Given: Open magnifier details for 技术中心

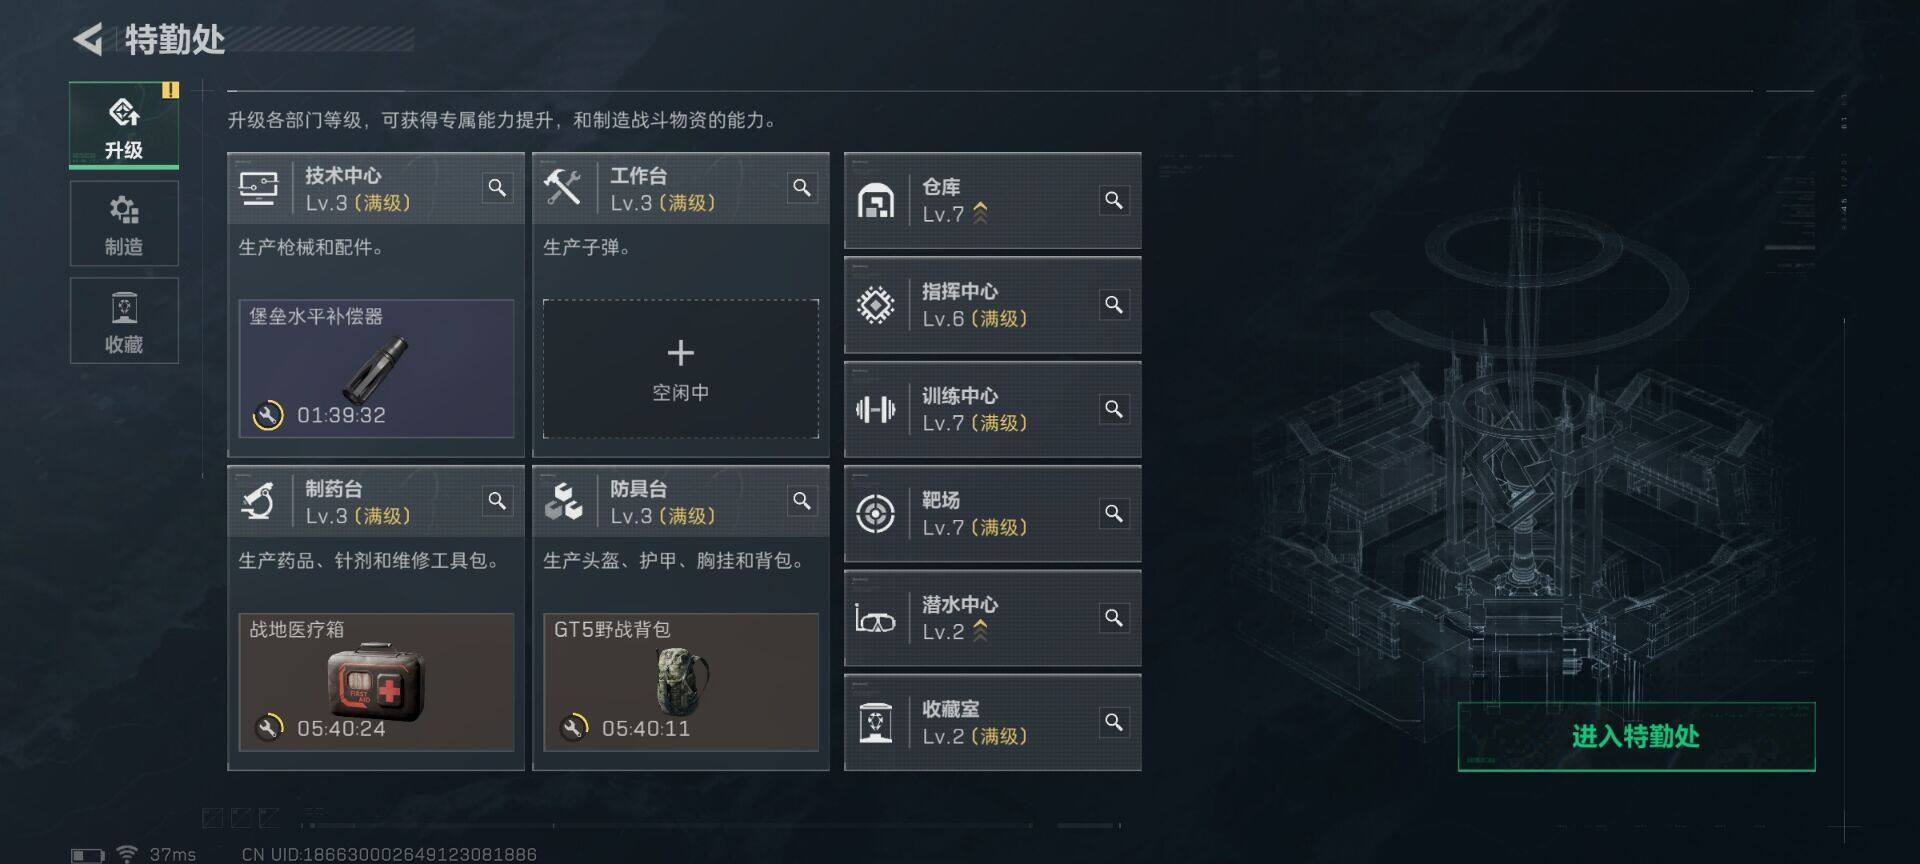Looking at the screenshot, I should 497,187.
